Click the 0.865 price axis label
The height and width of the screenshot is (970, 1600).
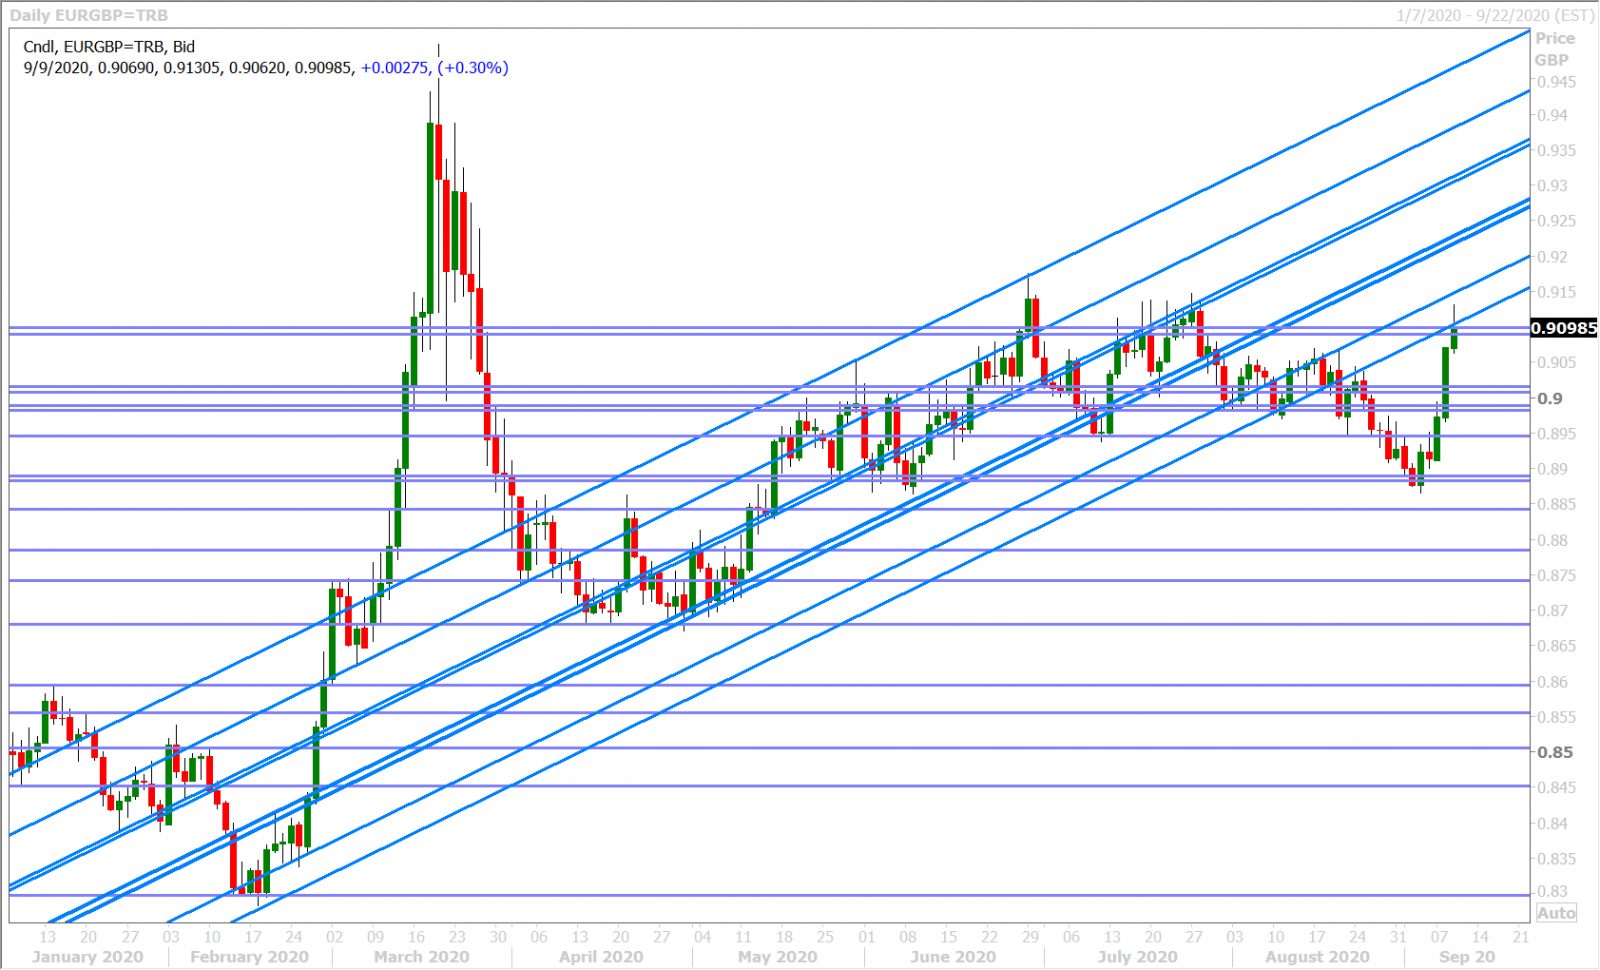1557,645
